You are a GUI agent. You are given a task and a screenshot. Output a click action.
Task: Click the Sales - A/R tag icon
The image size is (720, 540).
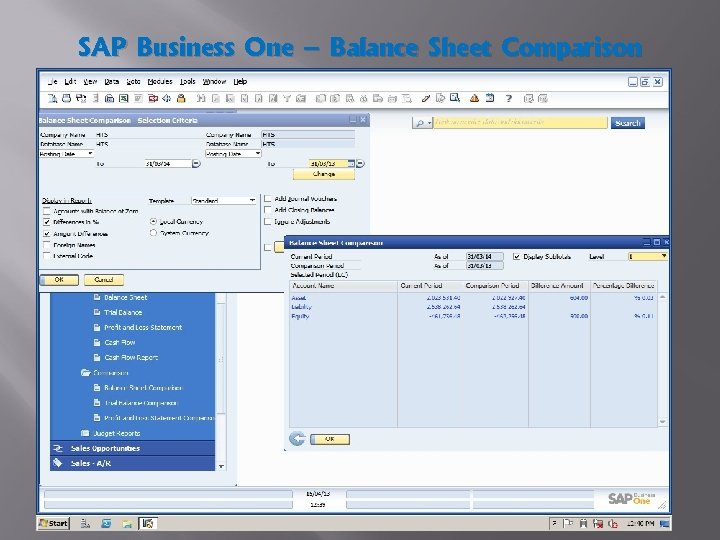pos(58,463)
